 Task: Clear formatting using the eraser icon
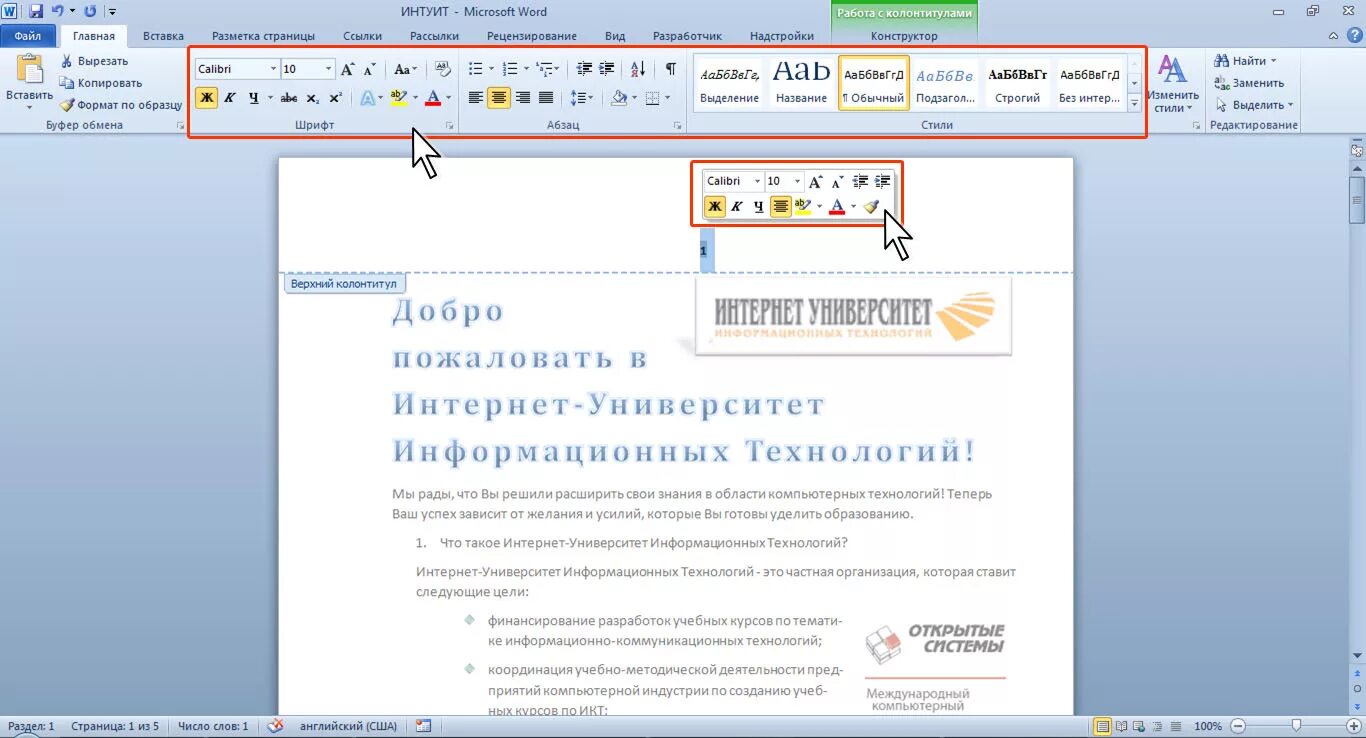443,69
